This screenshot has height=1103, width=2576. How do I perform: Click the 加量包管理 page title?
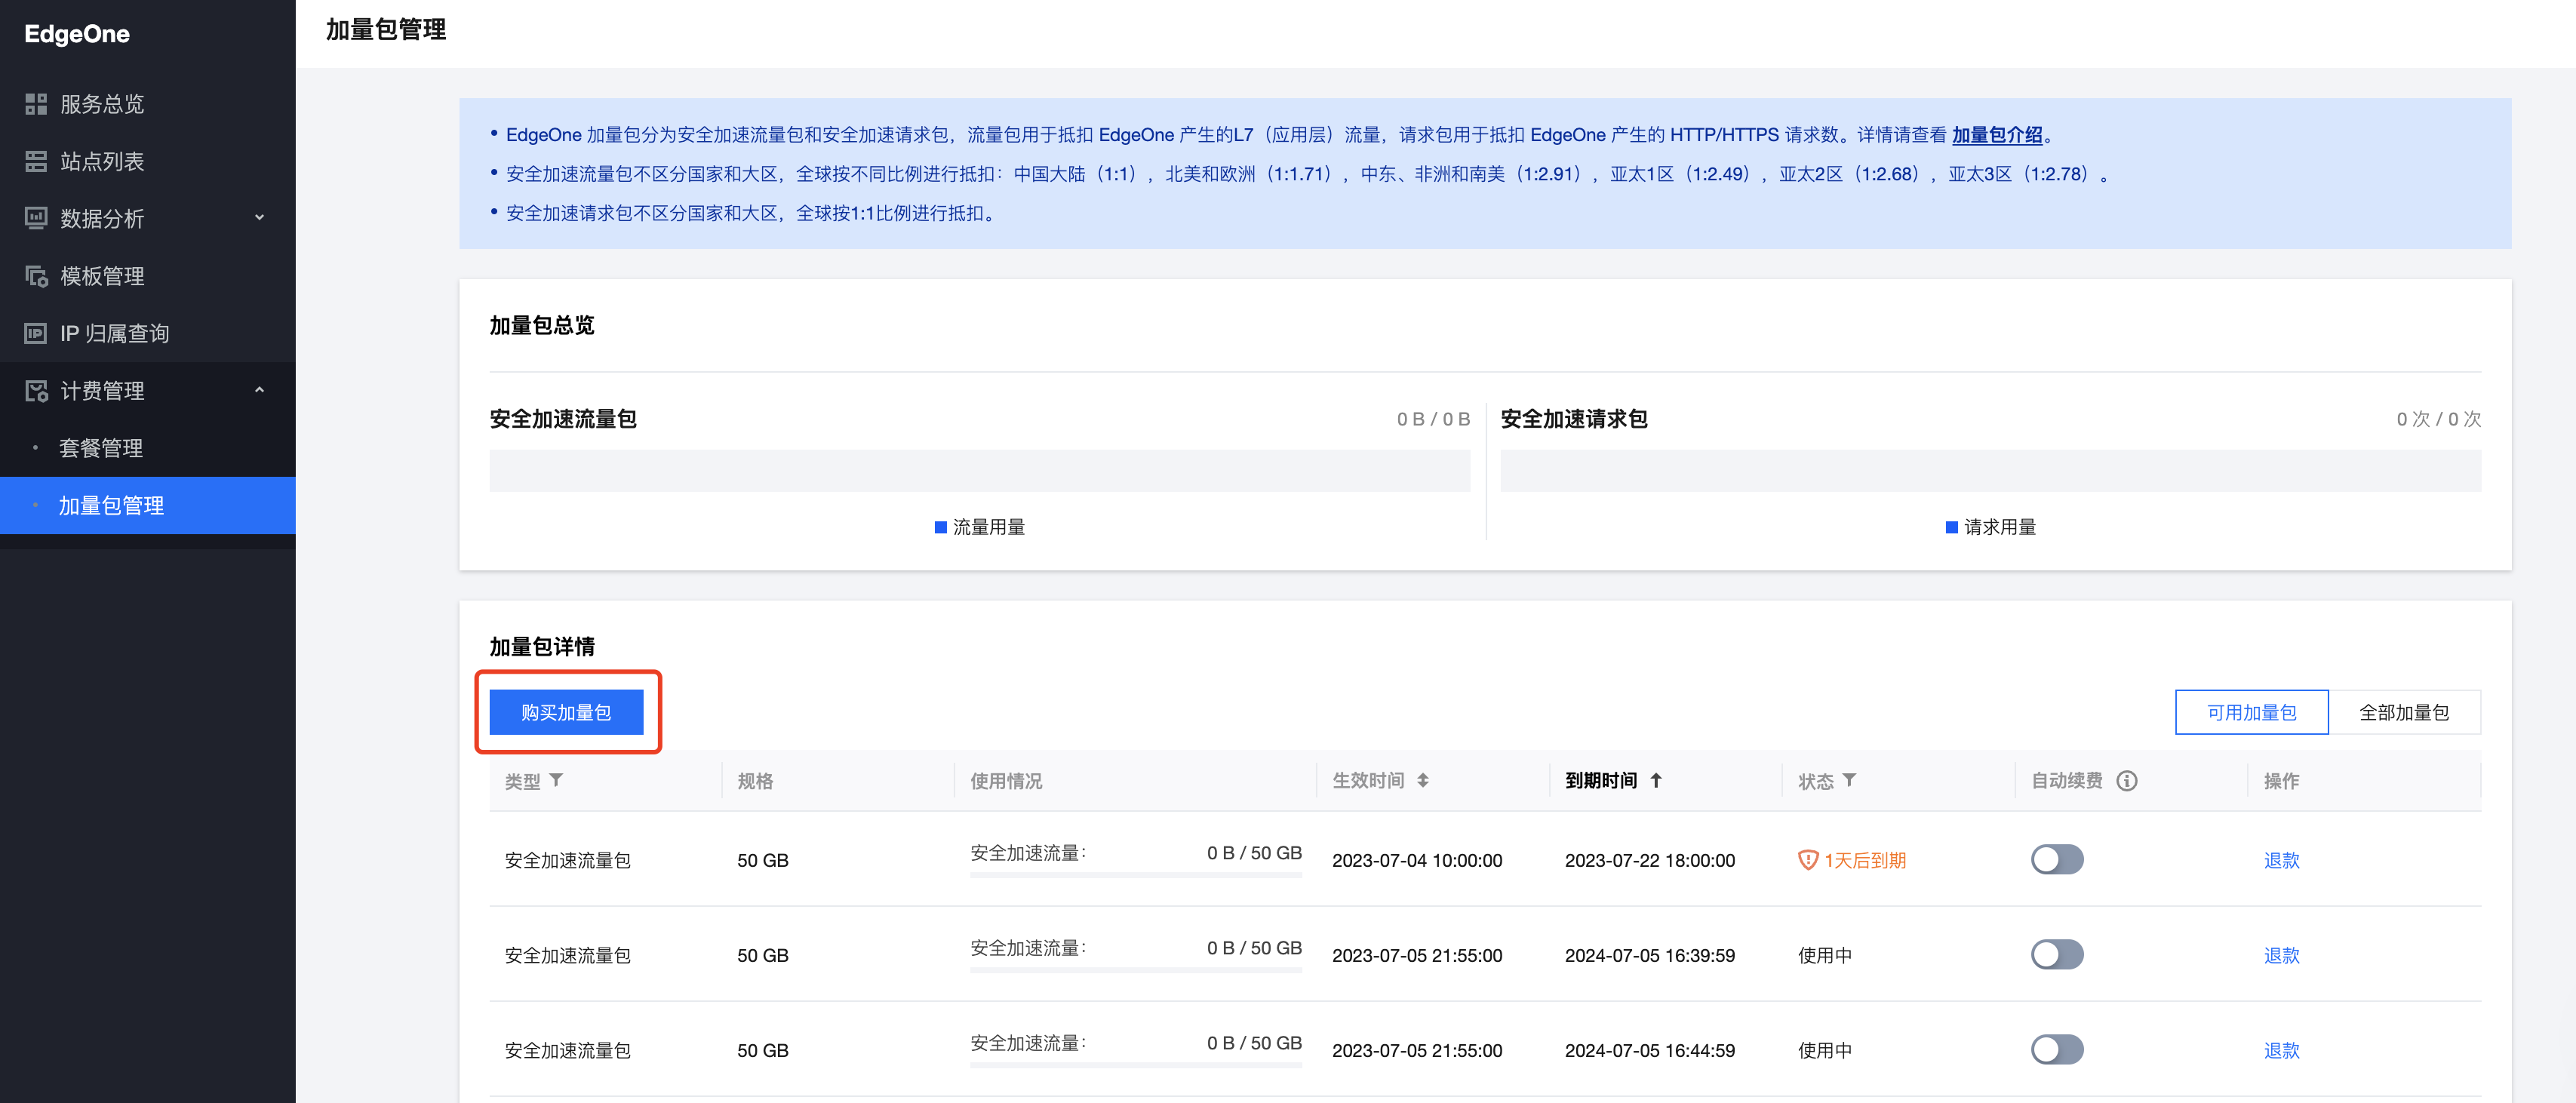point(386,29)
